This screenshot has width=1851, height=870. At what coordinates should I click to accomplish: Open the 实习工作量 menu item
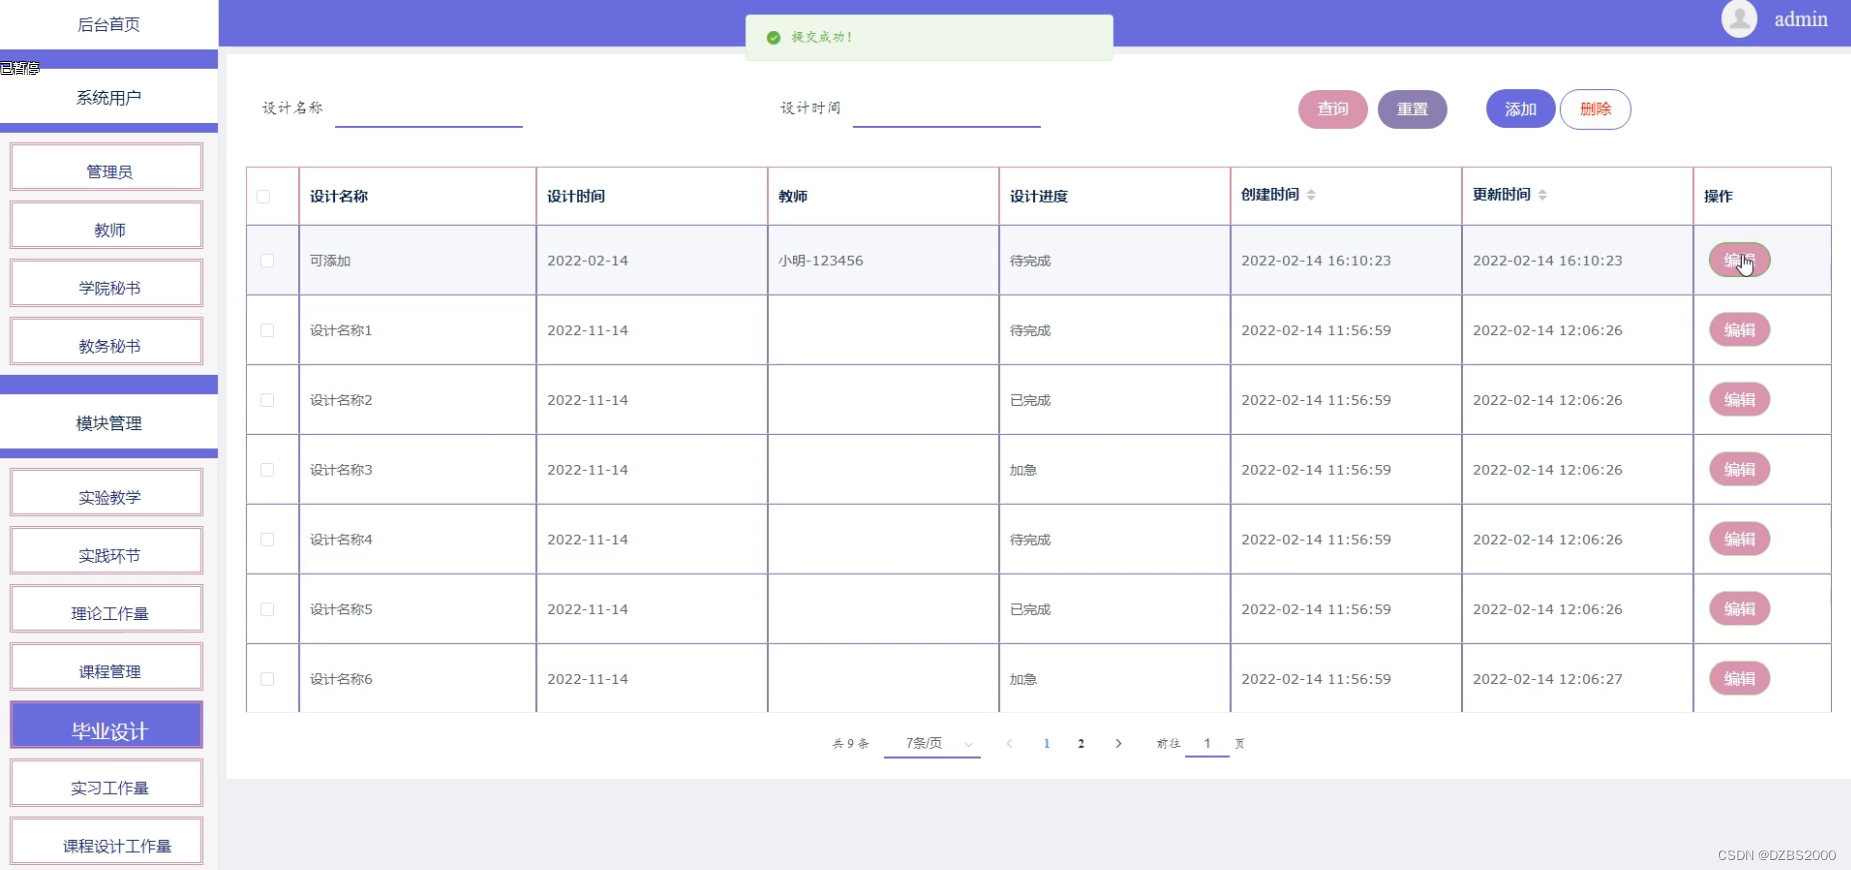click(107, 783)
